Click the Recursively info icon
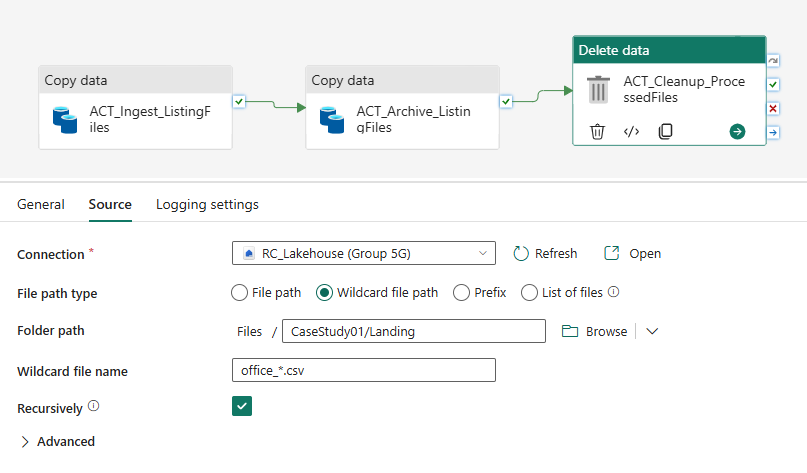Image resolution: width=807 pixels, height=473 pixels. [93, 406]
